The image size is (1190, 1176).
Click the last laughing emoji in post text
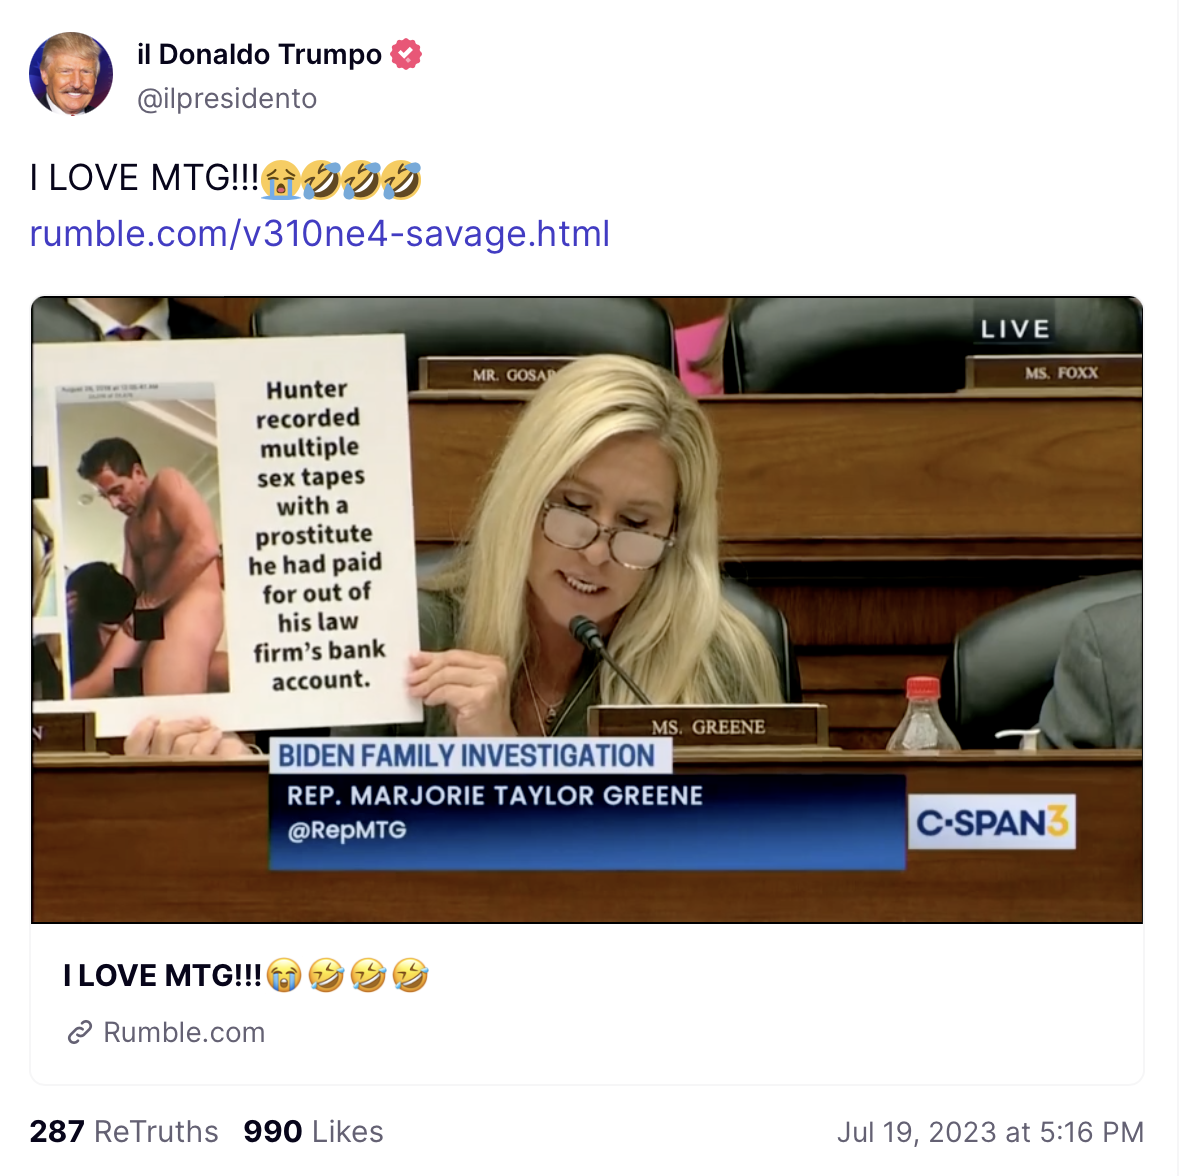[401, 180]
